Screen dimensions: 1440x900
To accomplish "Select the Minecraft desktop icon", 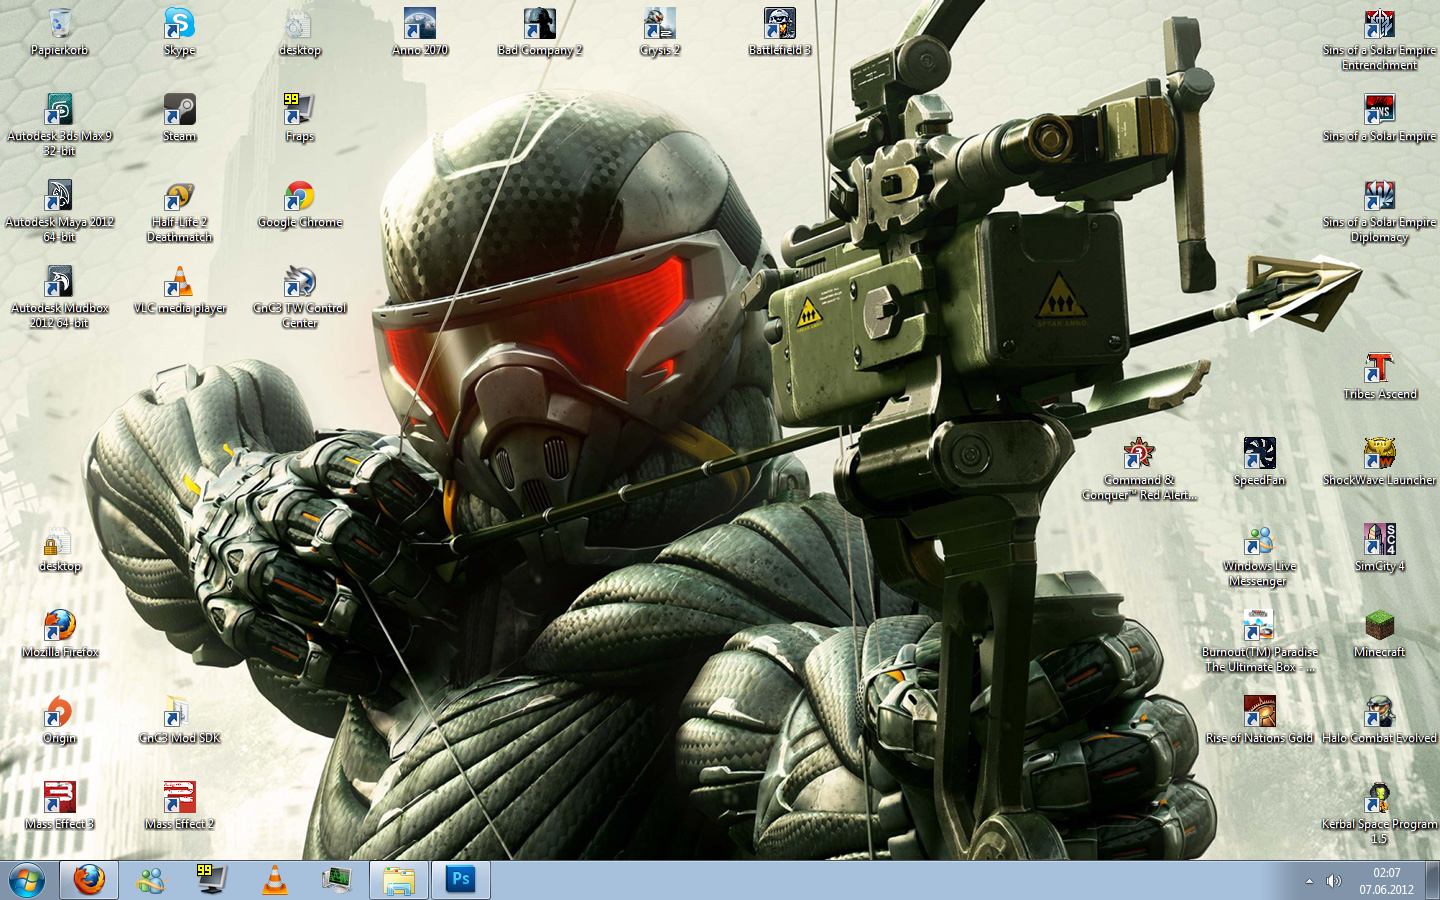I will click(1379, 634).
